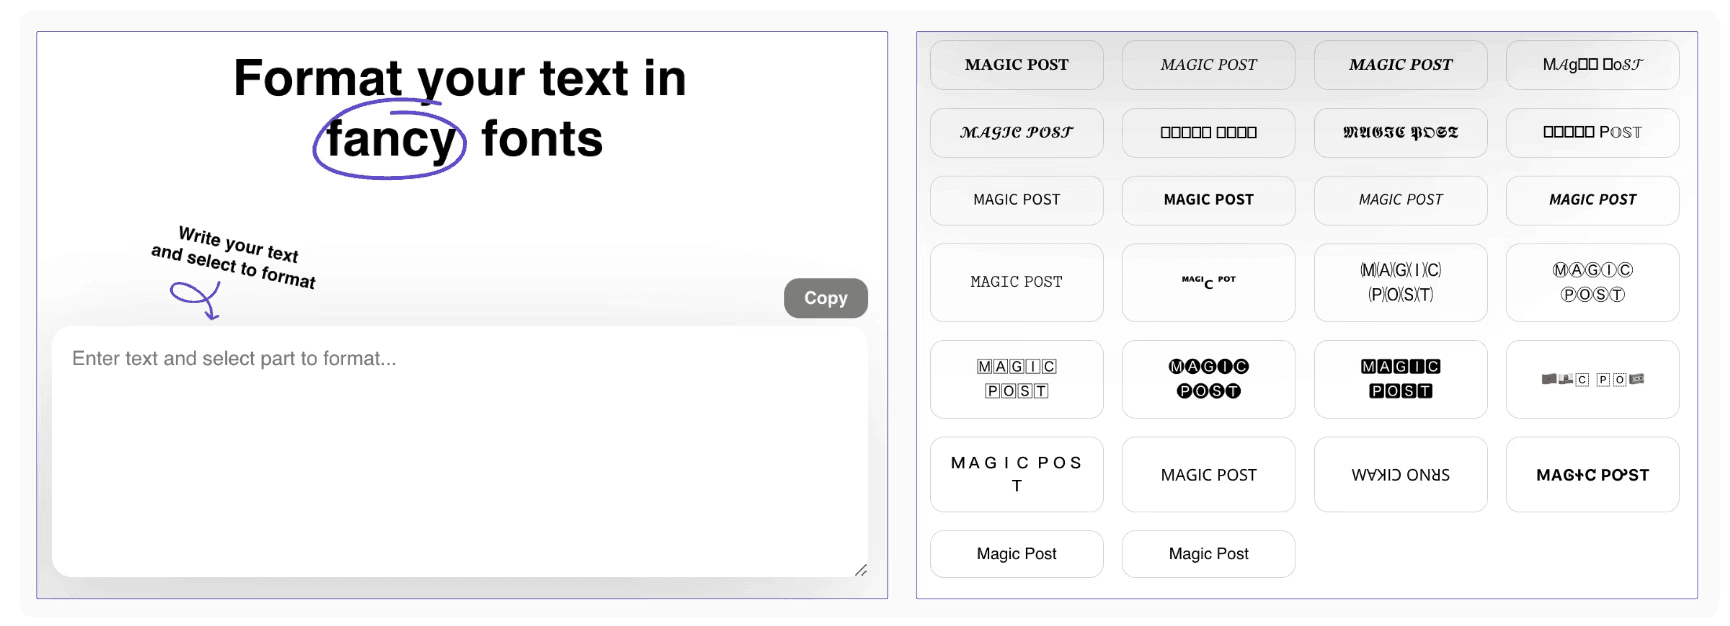Viewport: 1730px width, 626px height.
Task: Select the filled black squares MAGIC POST style
Action: click(x=1400, y=379)
